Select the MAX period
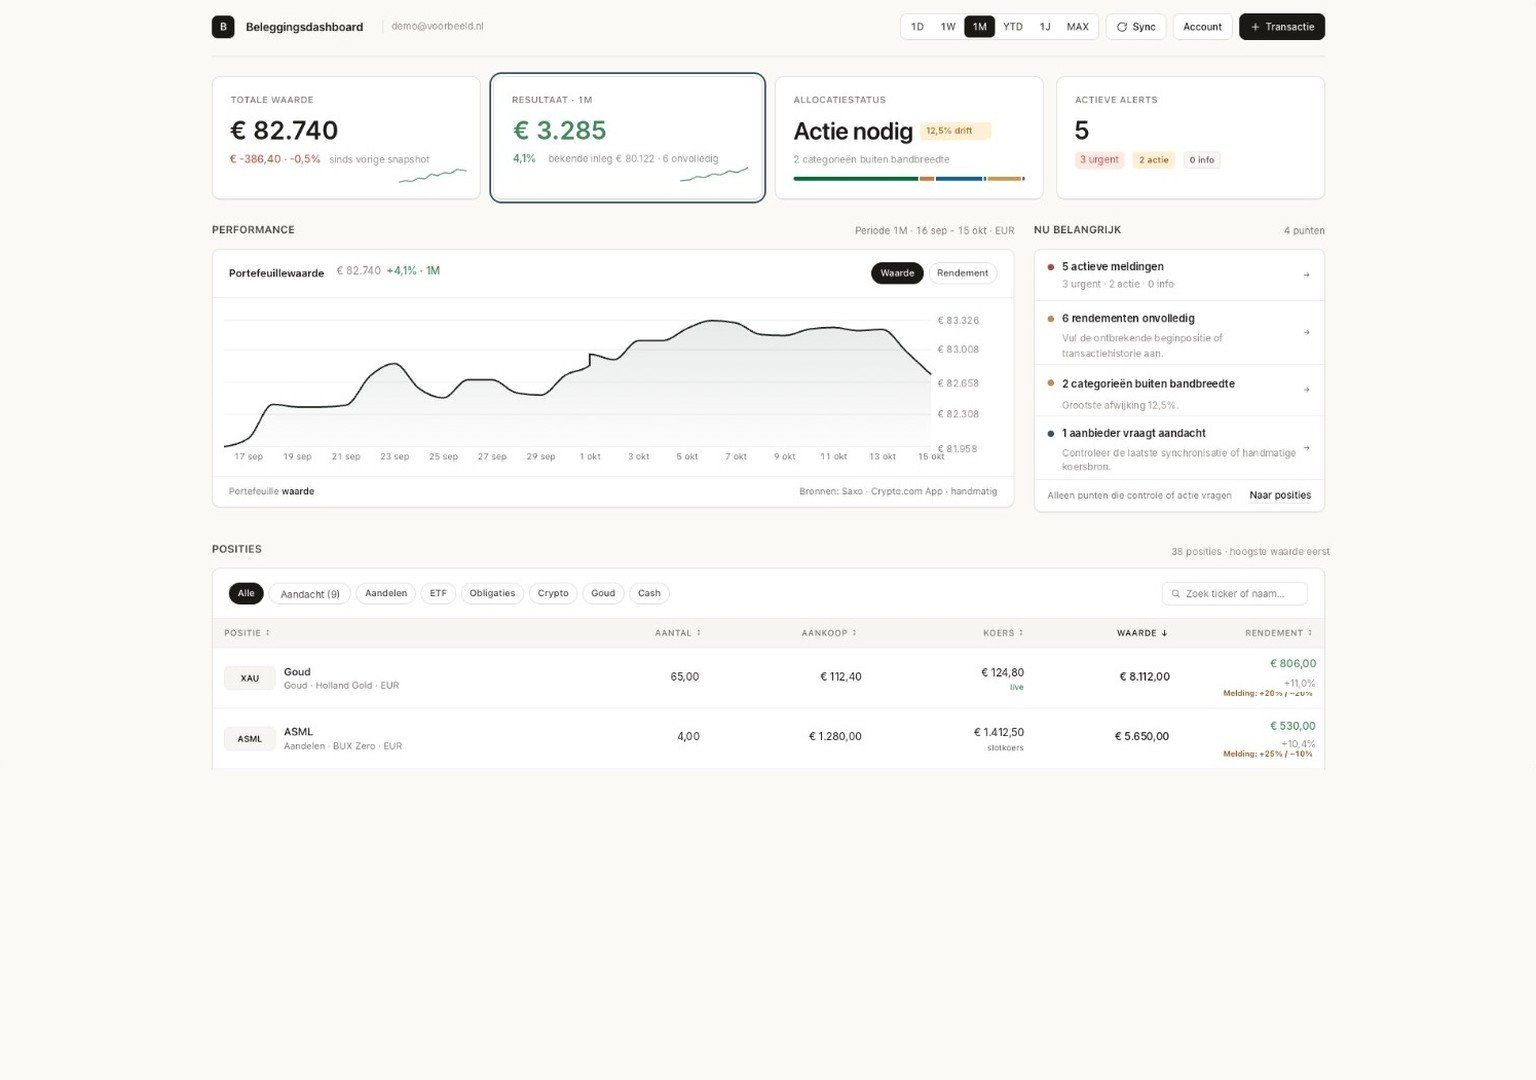The width and height of the screenshot is (1536, 1080). coord(1078,27)
